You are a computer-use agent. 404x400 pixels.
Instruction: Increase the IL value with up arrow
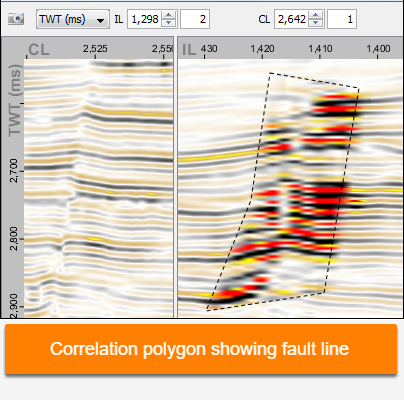(169, 15)
